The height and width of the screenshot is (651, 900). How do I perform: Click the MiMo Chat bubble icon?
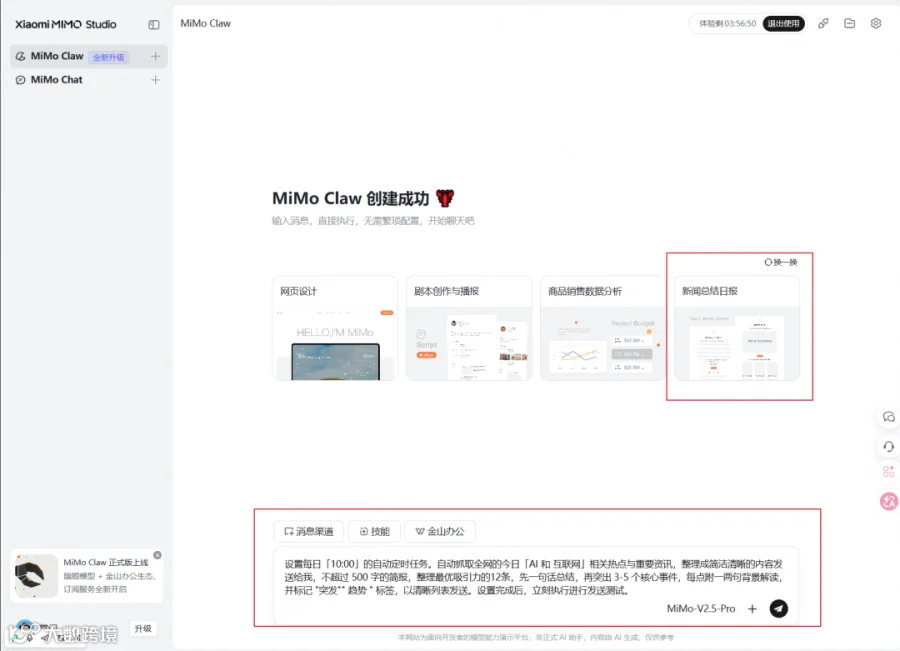point(20,80)
